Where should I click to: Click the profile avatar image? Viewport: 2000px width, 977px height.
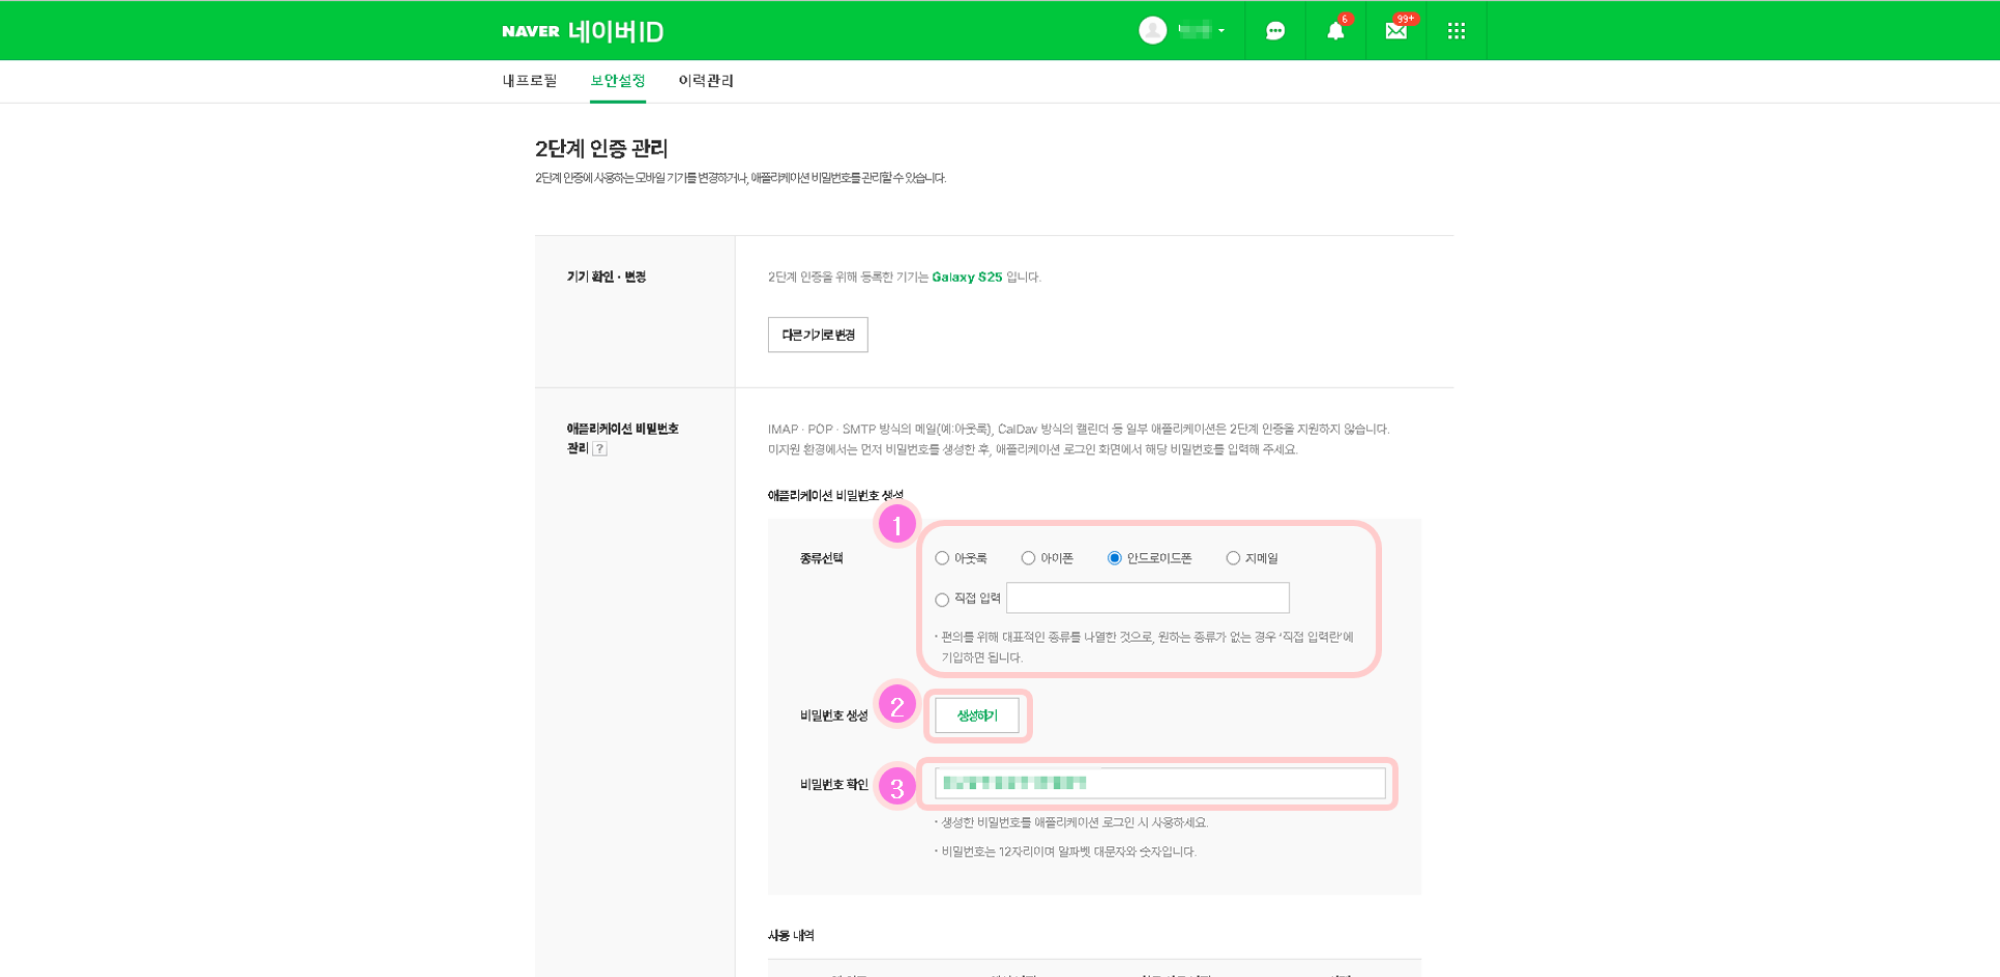point(1152,30)
